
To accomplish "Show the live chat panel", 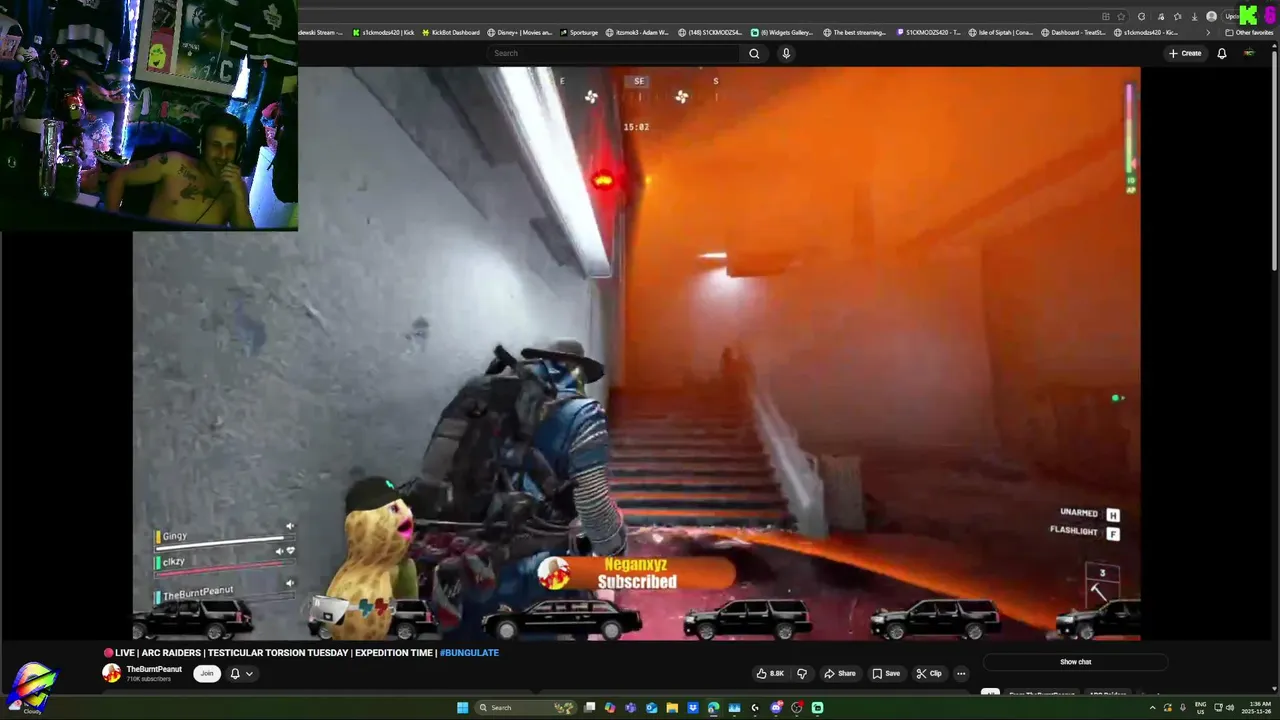I will coord(1076,662).
